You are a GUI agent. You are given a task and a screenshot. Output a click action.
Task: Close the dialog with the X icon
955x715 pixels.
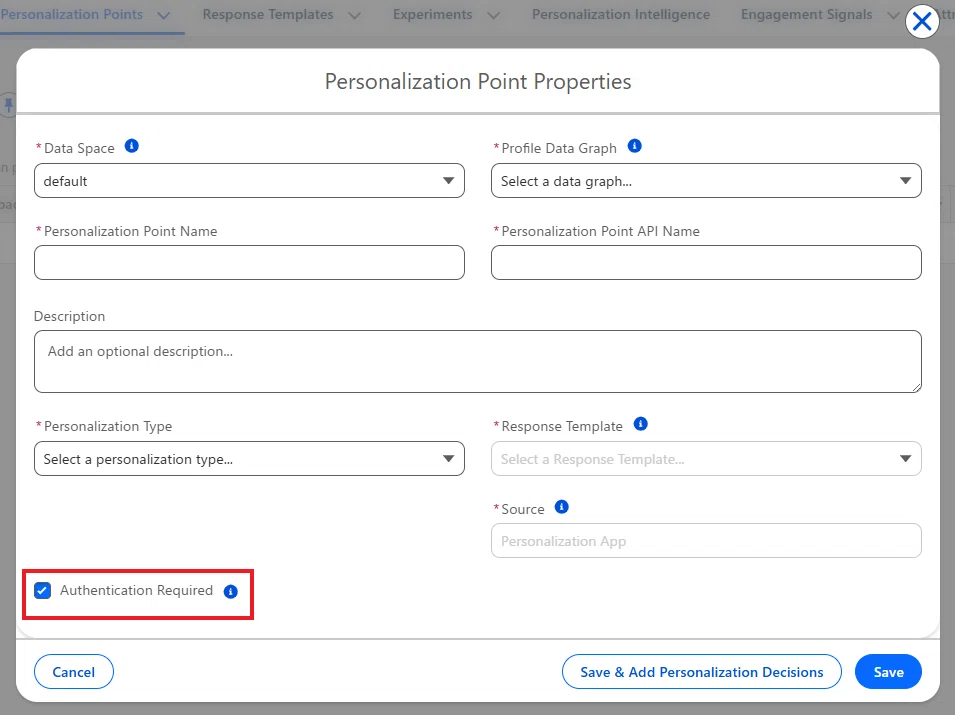tap(922, 22)
